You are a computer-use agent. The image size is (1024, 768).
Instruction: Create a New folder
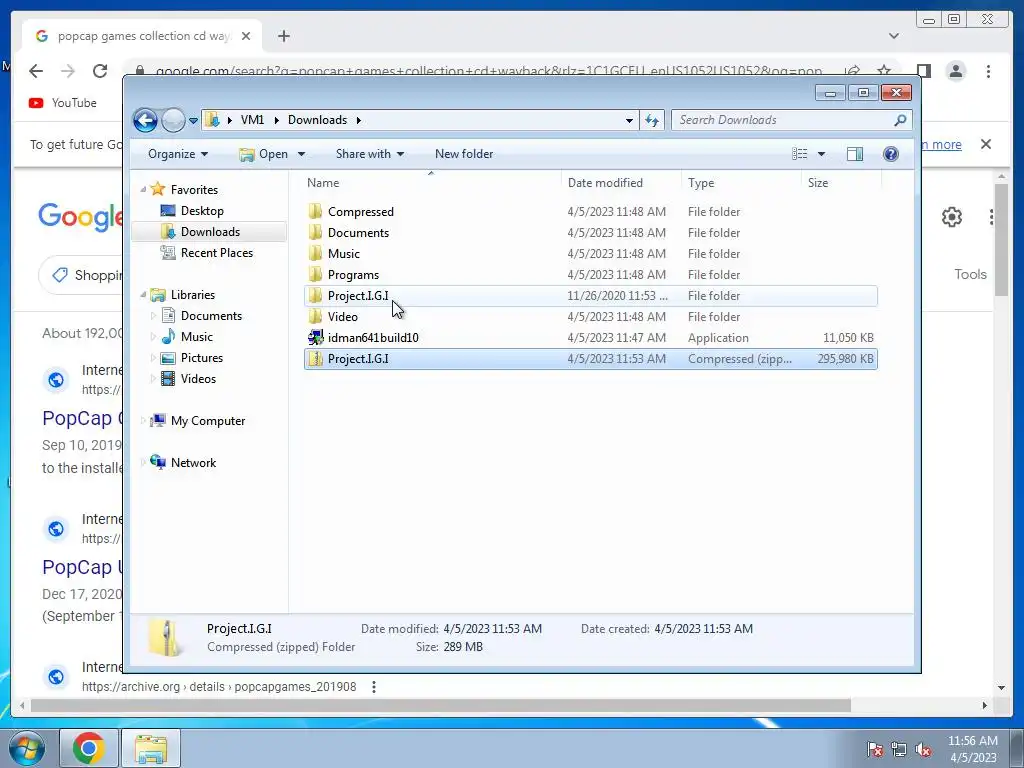click(x=464, y=154)
